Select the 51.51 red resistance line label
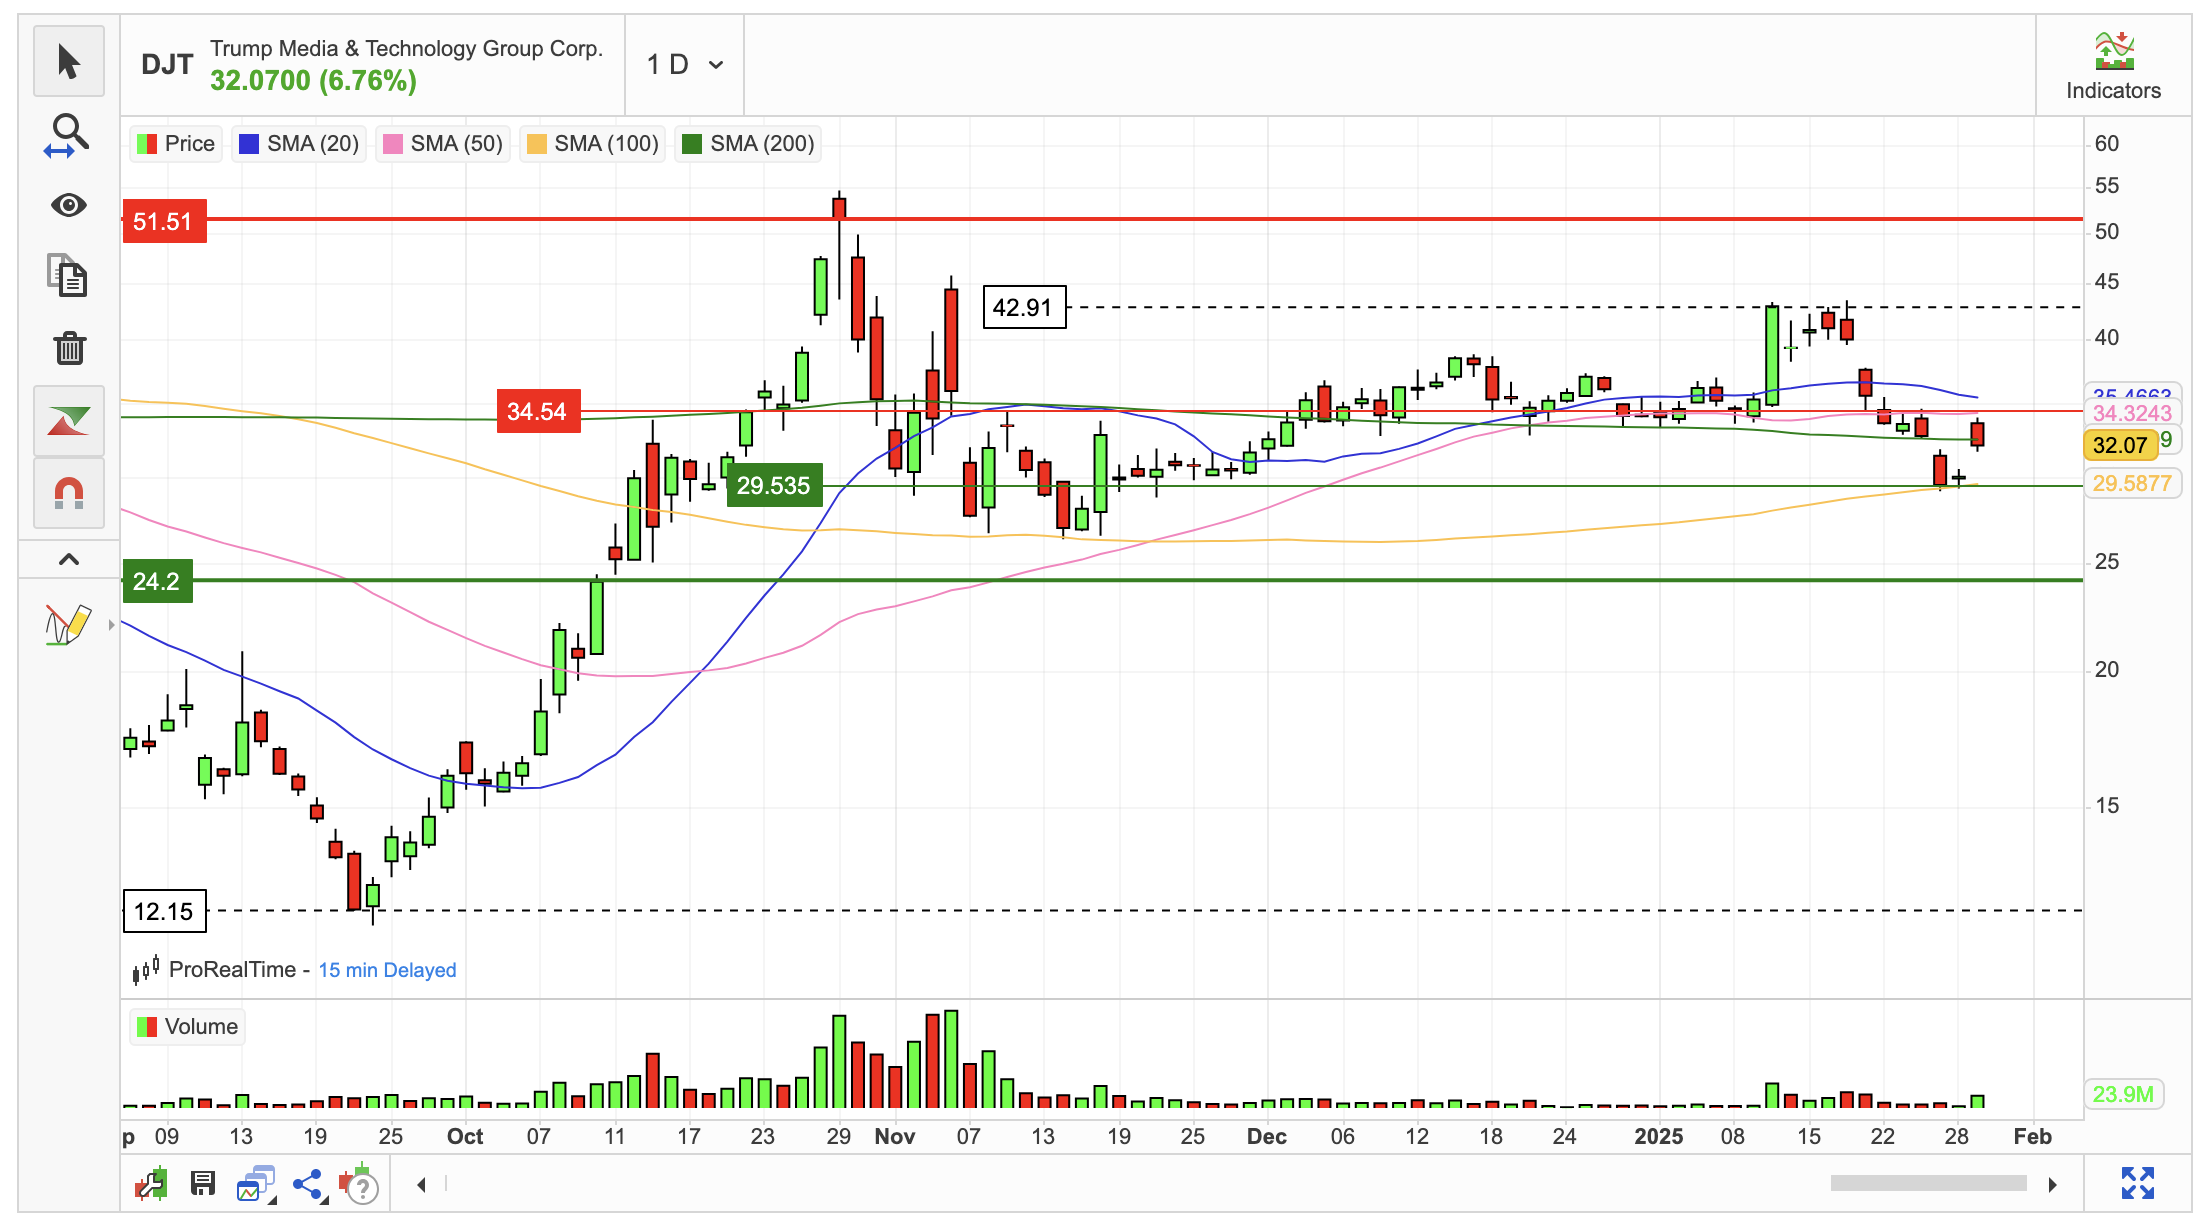The height and width of the screenshot is (1226, 2204). pyautogui.click(x=164, y=221)
